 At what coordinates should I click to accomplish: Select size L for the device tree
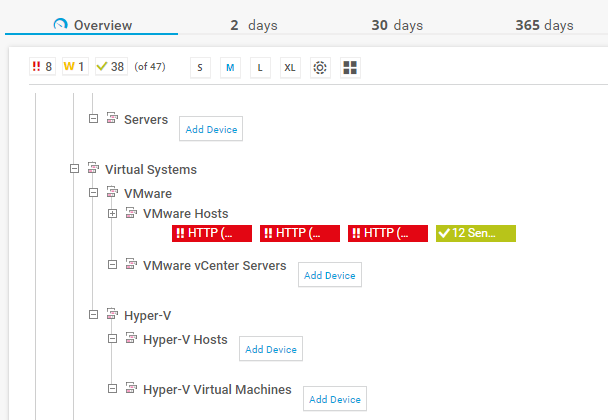tap(260, 67)
